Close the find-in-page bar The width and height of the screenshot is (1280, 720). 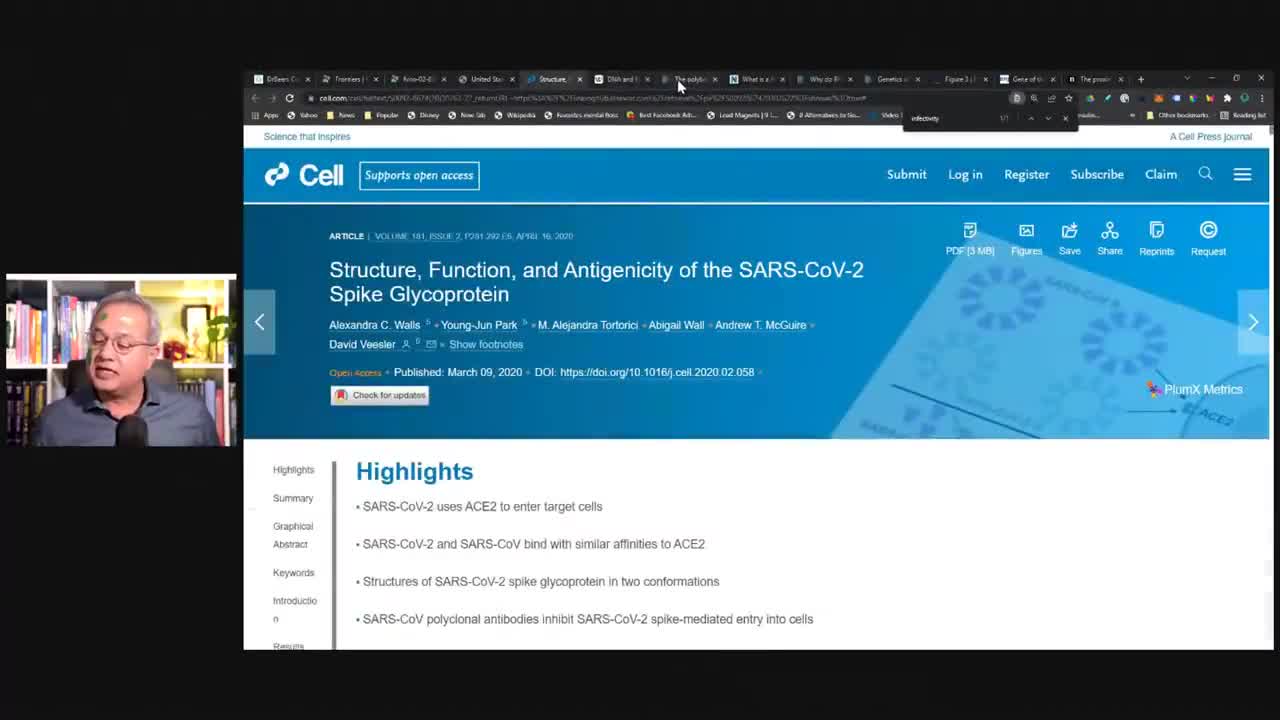1065,118
